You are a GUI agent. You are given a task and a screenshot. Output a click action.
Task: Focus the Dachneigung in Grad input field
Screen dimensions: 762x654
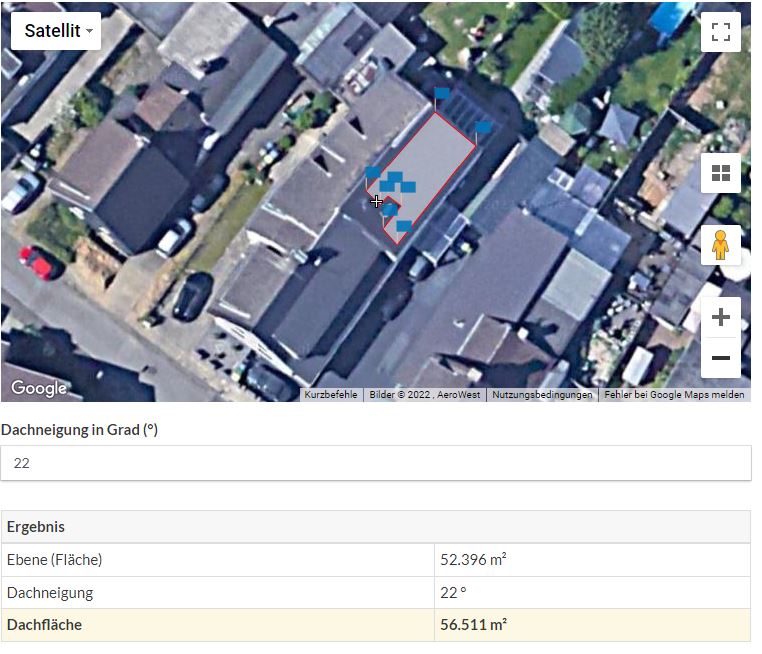coord(376,463)
